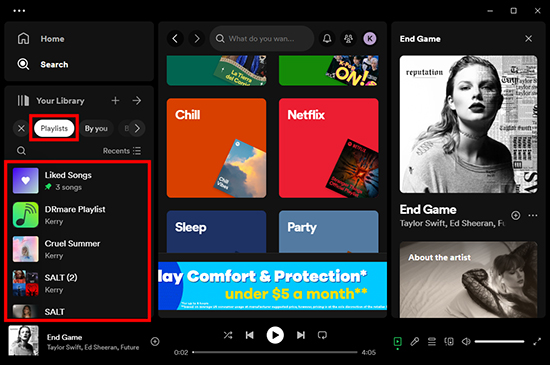
Task: Skip to the previous track
Action: pos(249,335)
